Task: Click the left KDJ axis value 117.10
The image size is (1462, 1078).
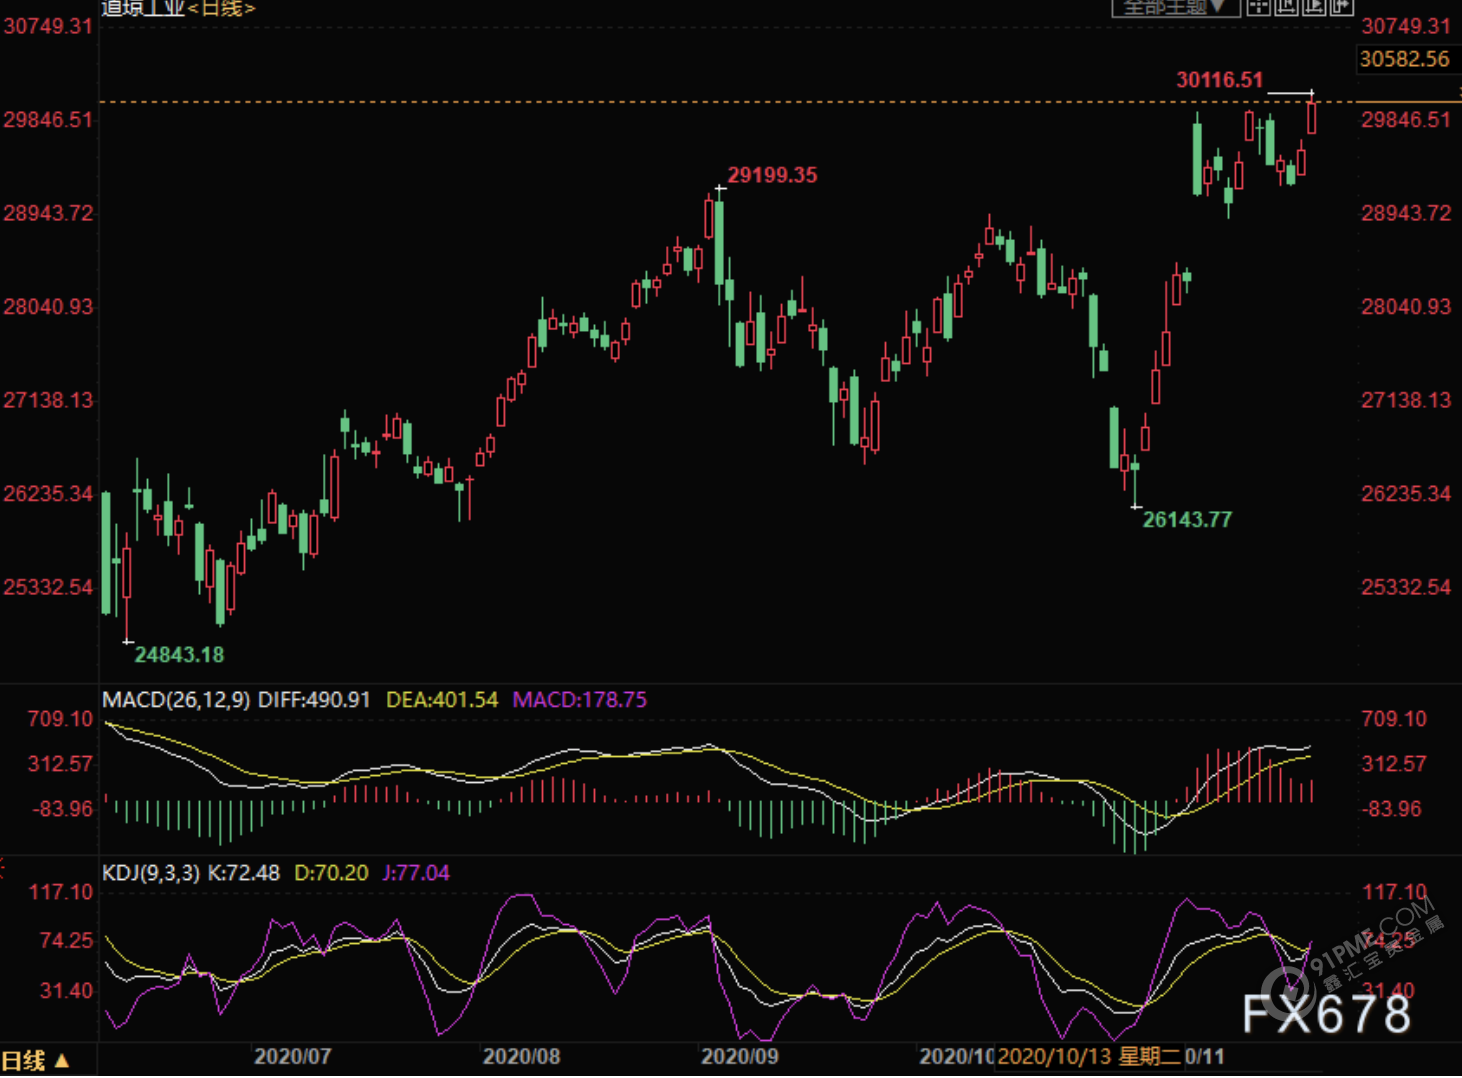Action: point(60,891)
